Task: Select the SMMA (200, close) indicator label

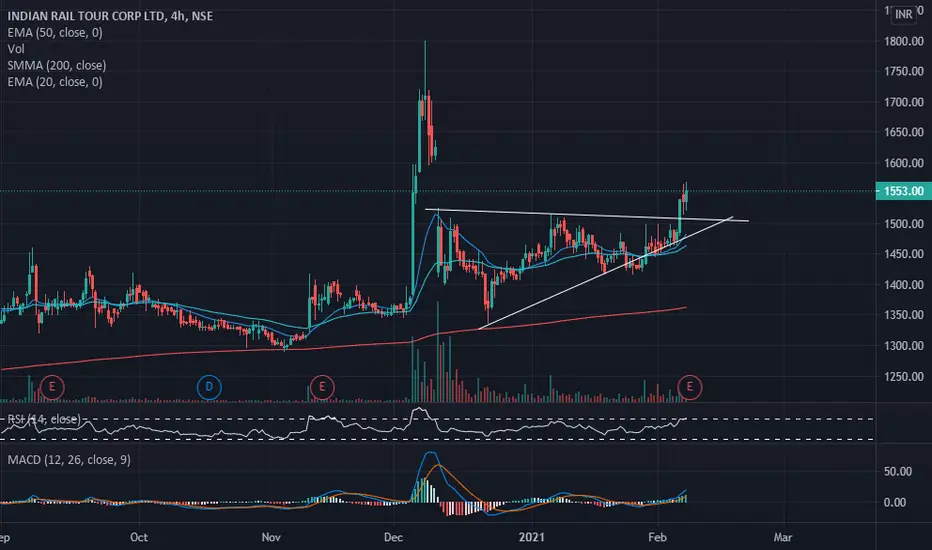Action: point(56,65)
